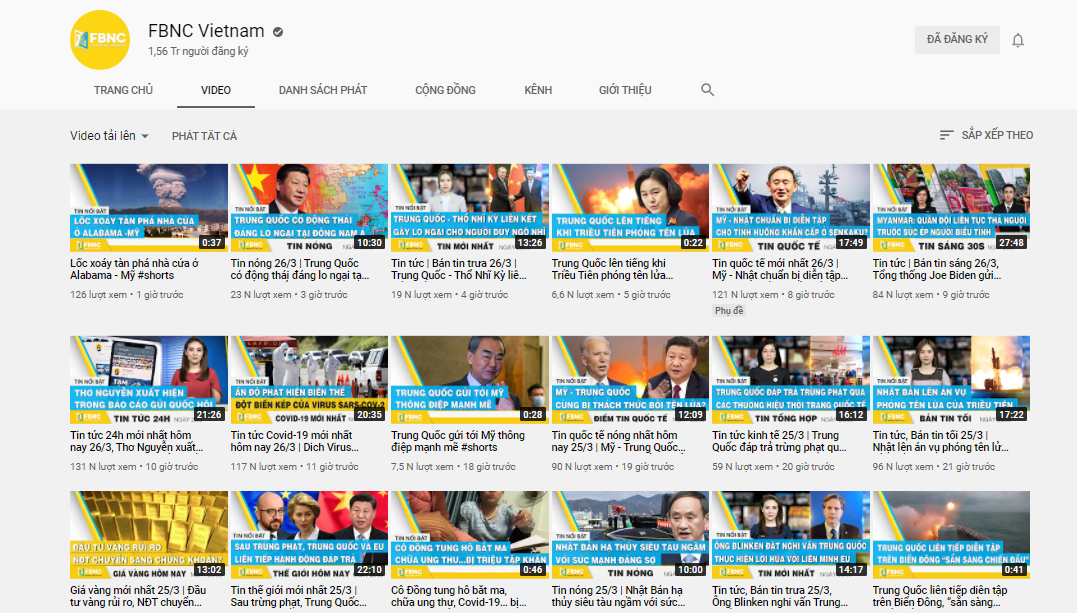The height and width of the screenshot is (613, 1077).
Task: Go to the CỘNG ĐỒNG tab
Action: coord(445,90)
